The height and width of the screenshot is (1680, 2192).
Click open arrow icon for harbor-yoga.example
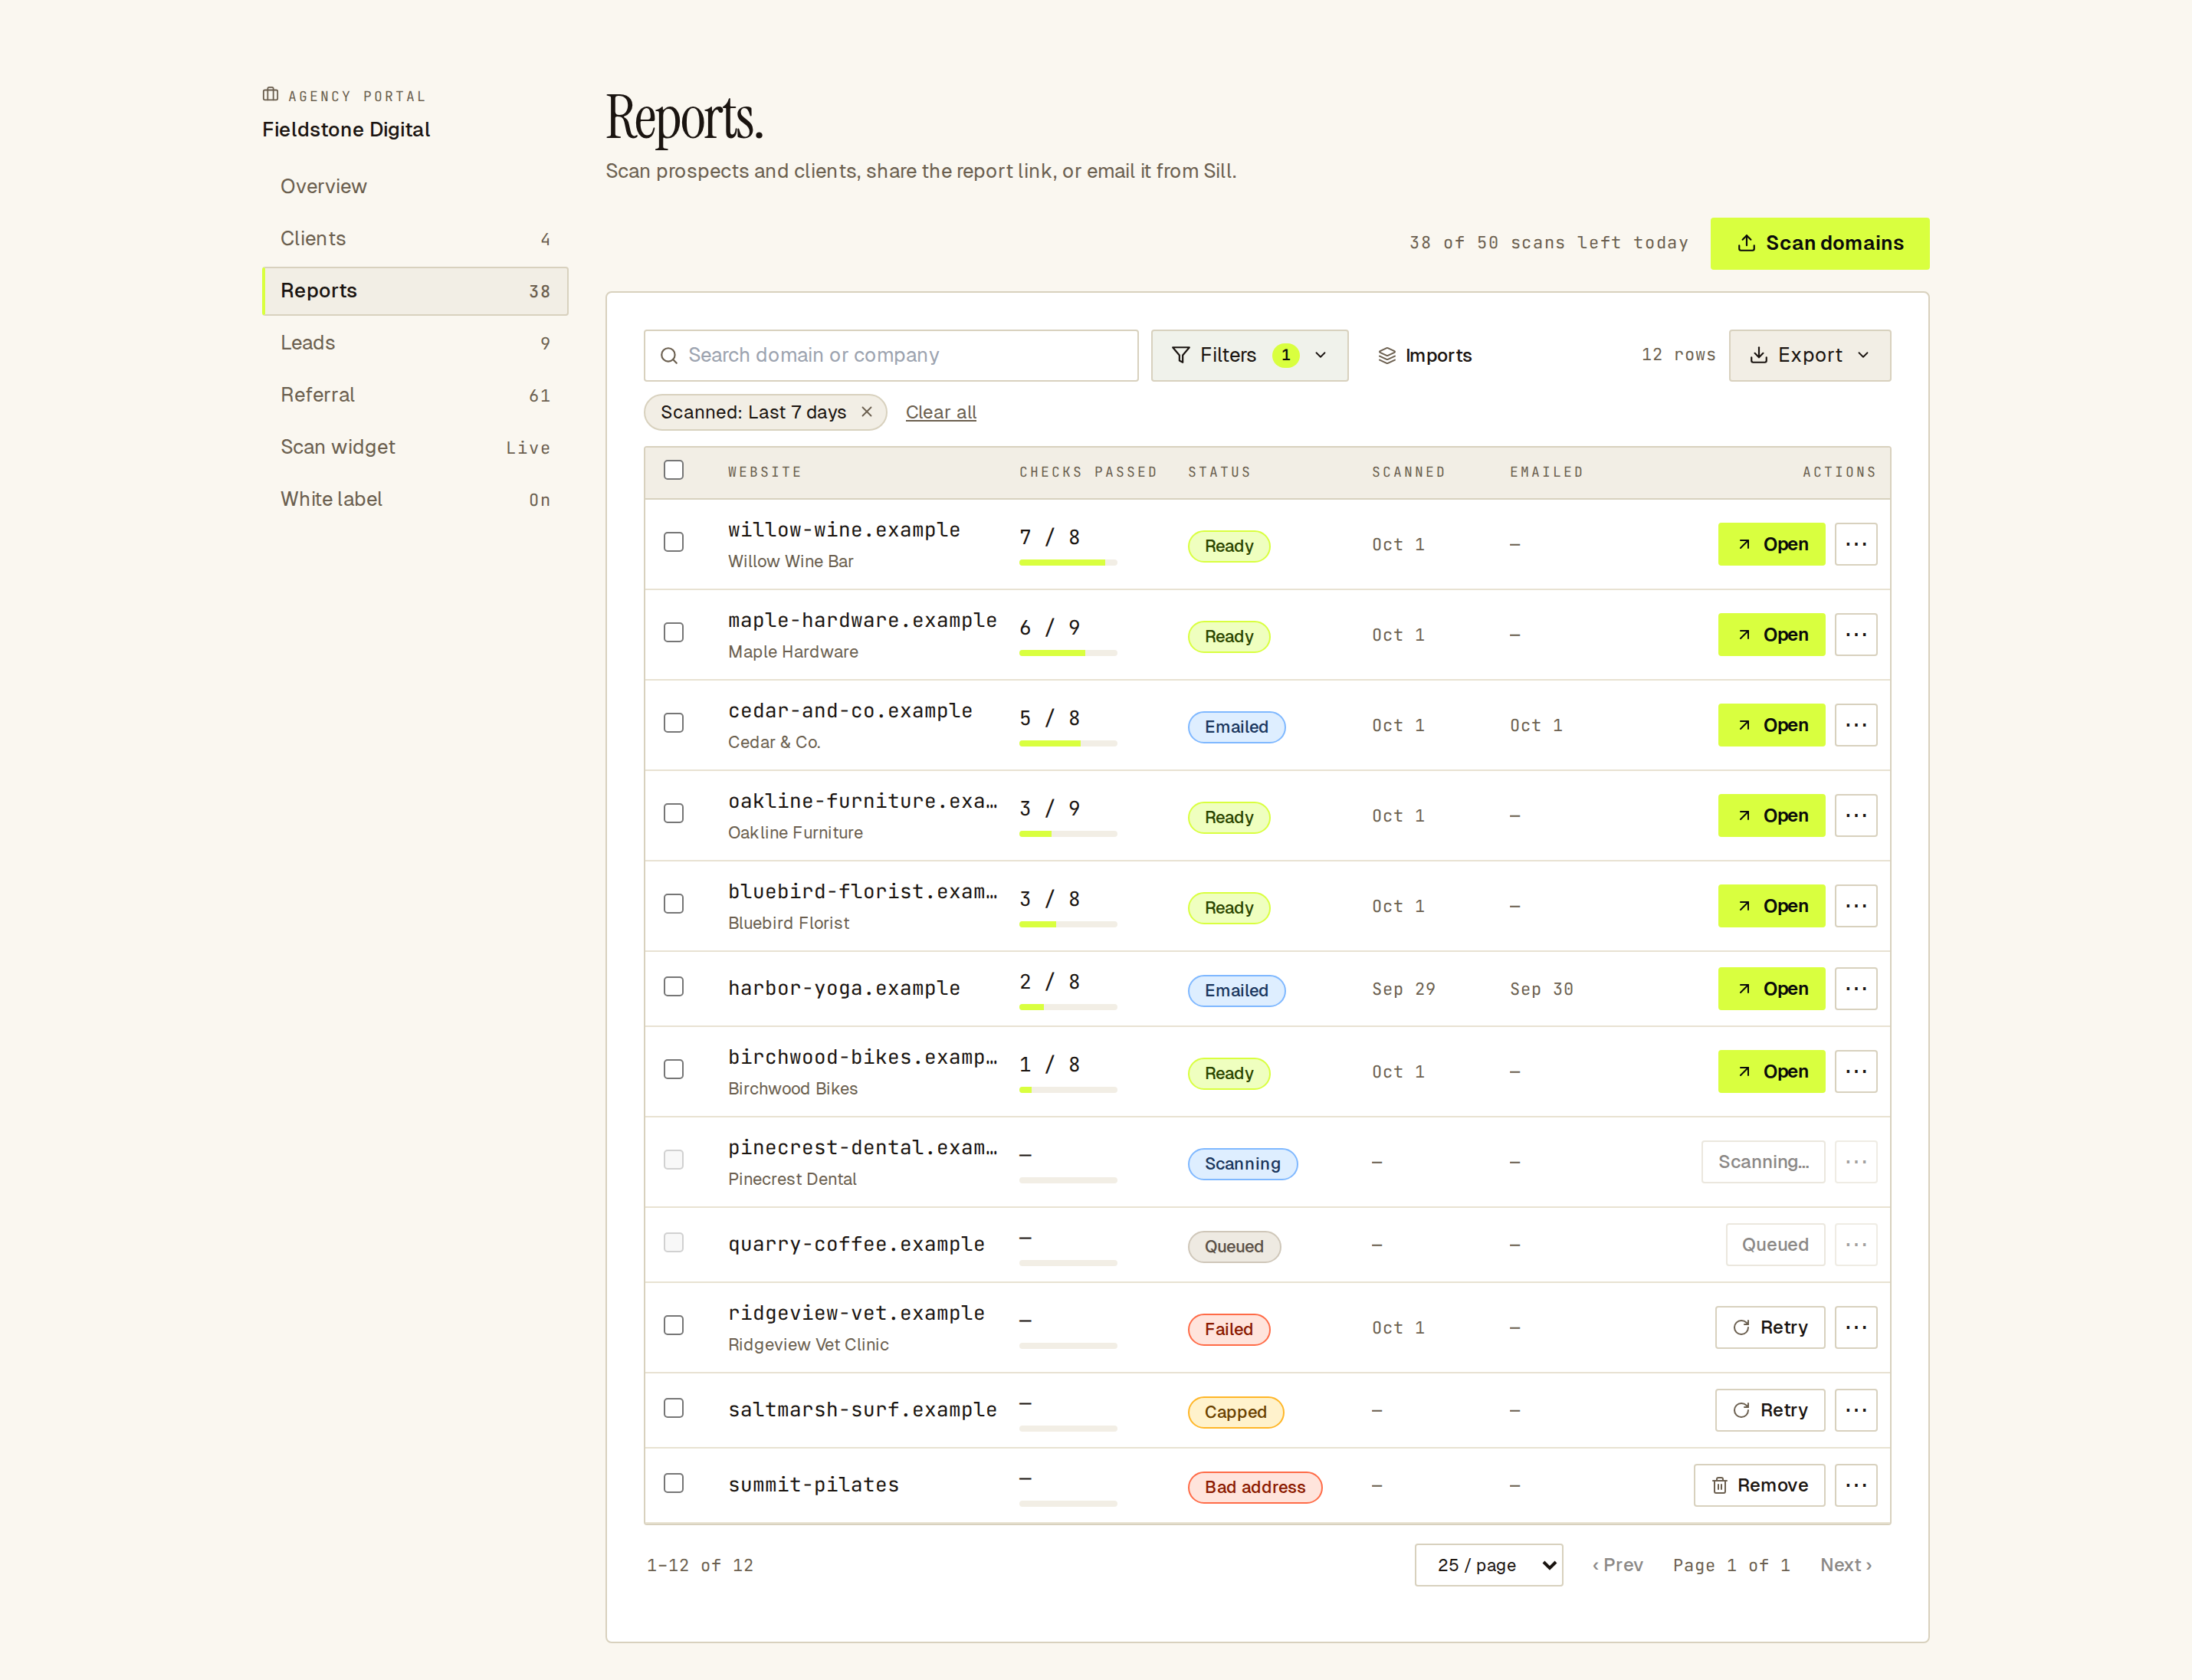click(x=1744, y=989)
